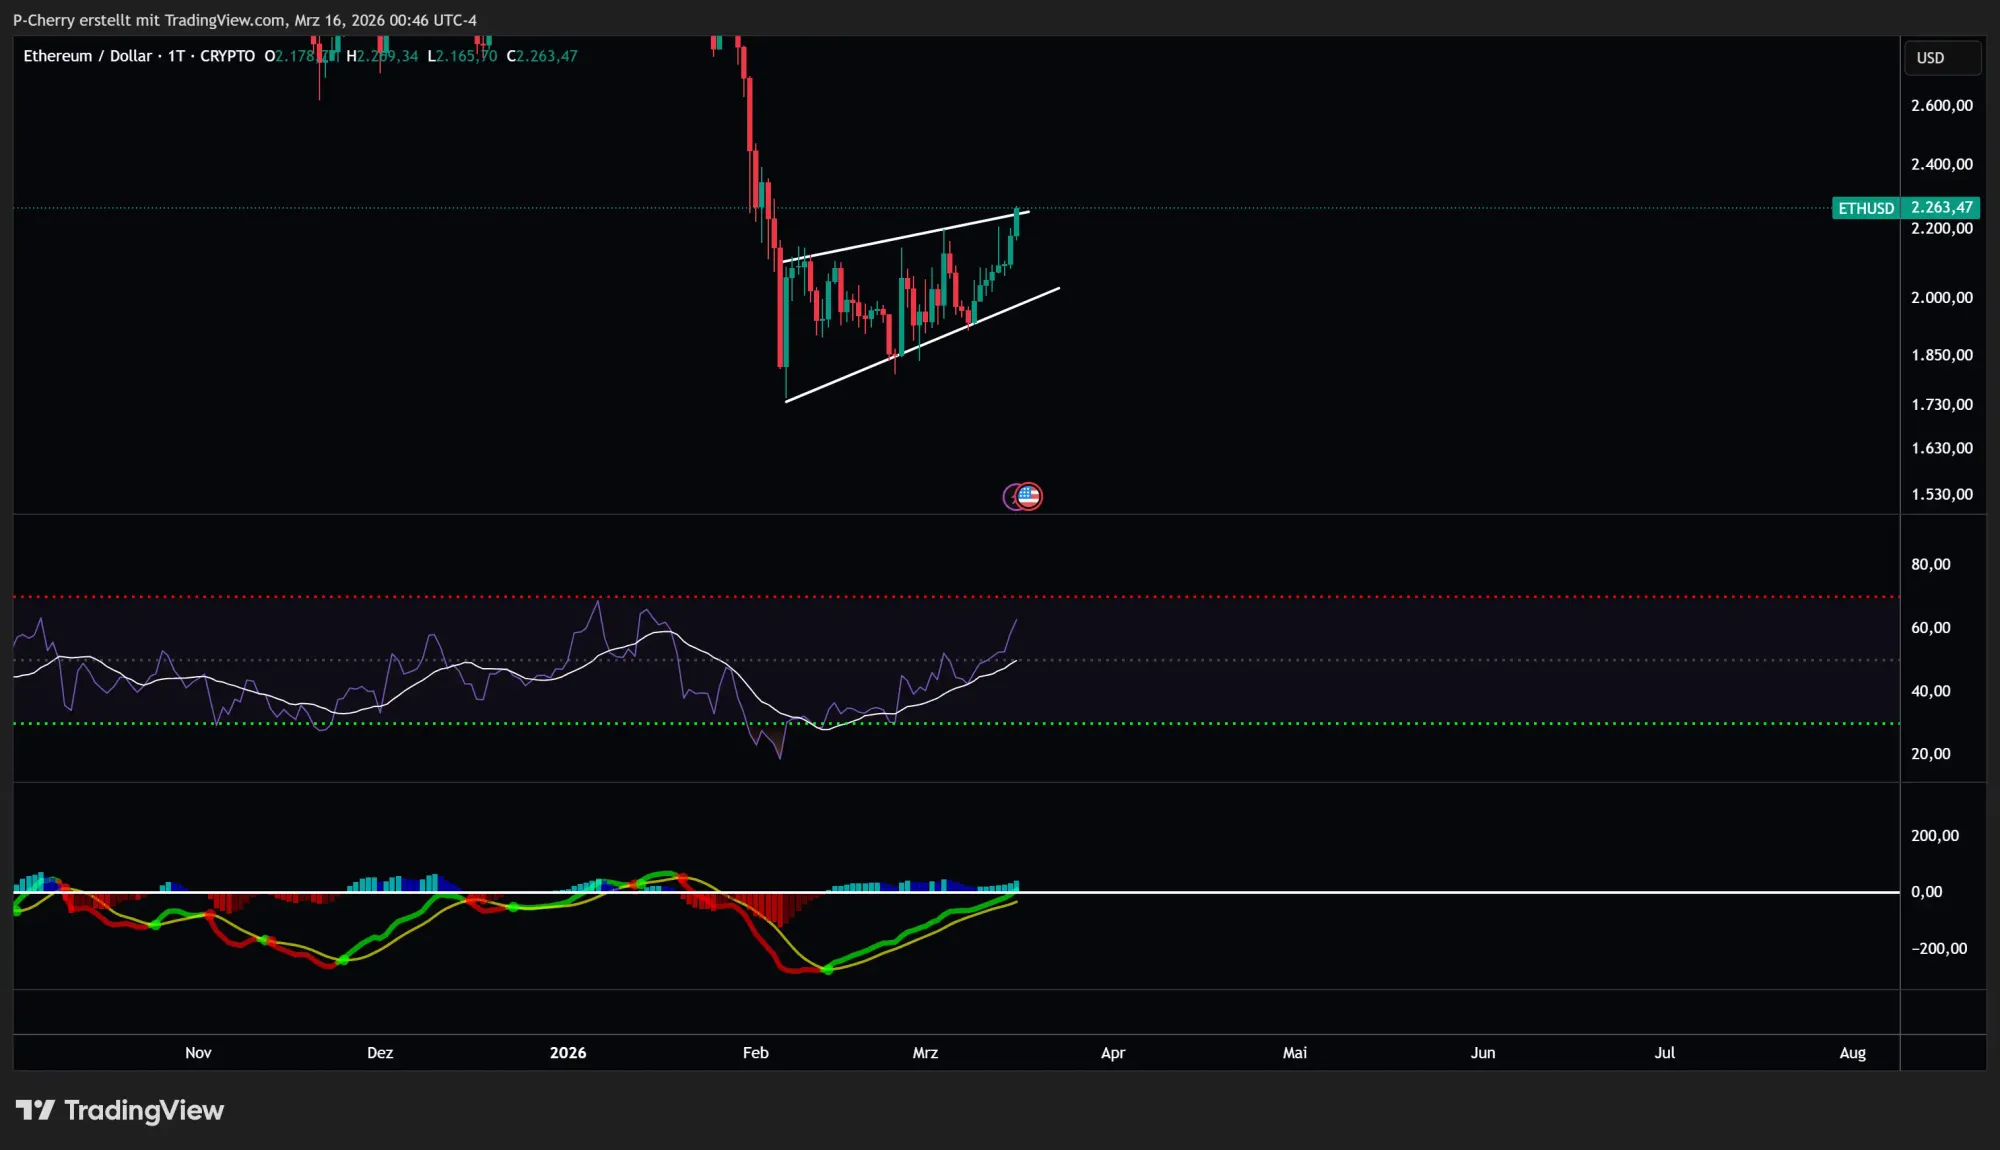Viewport: 2000px width, 1150px height.
Task: Select the latest green candle at the channel top
Action: 1016,222
